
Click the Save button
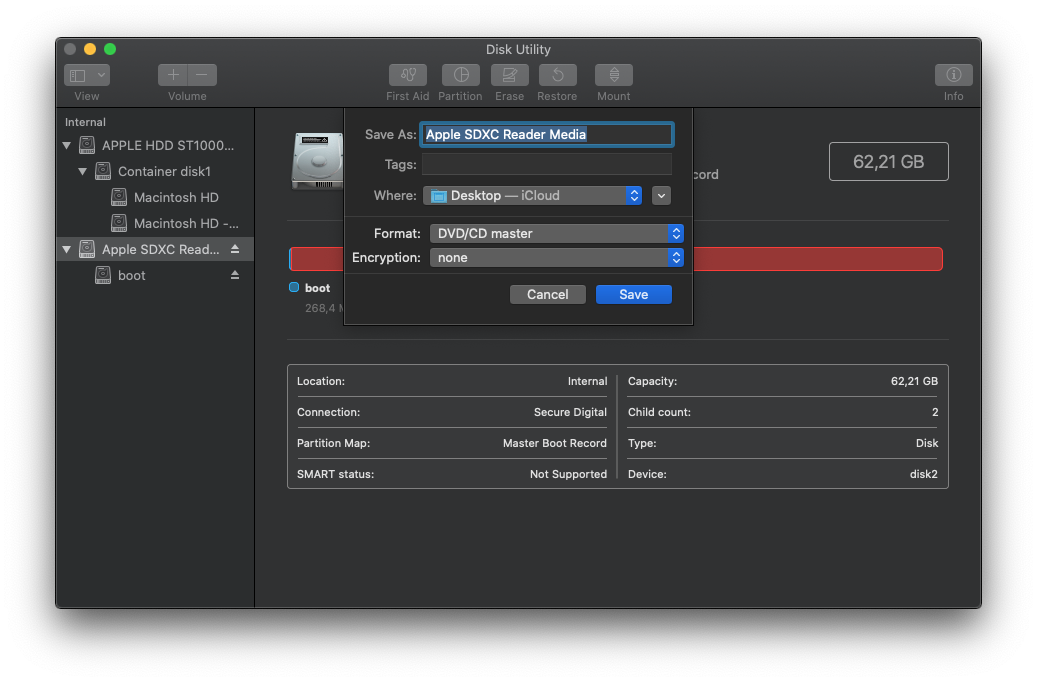[634, 294]
